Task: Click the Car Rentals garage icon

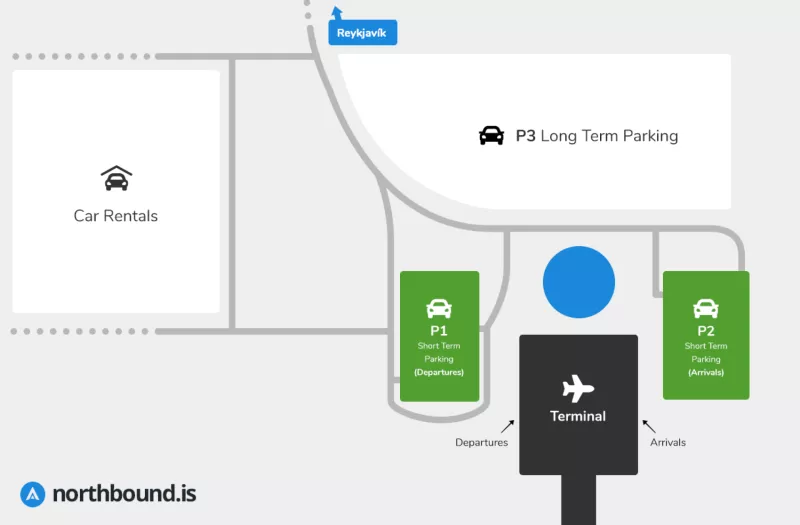Action: tap(116, 178)
